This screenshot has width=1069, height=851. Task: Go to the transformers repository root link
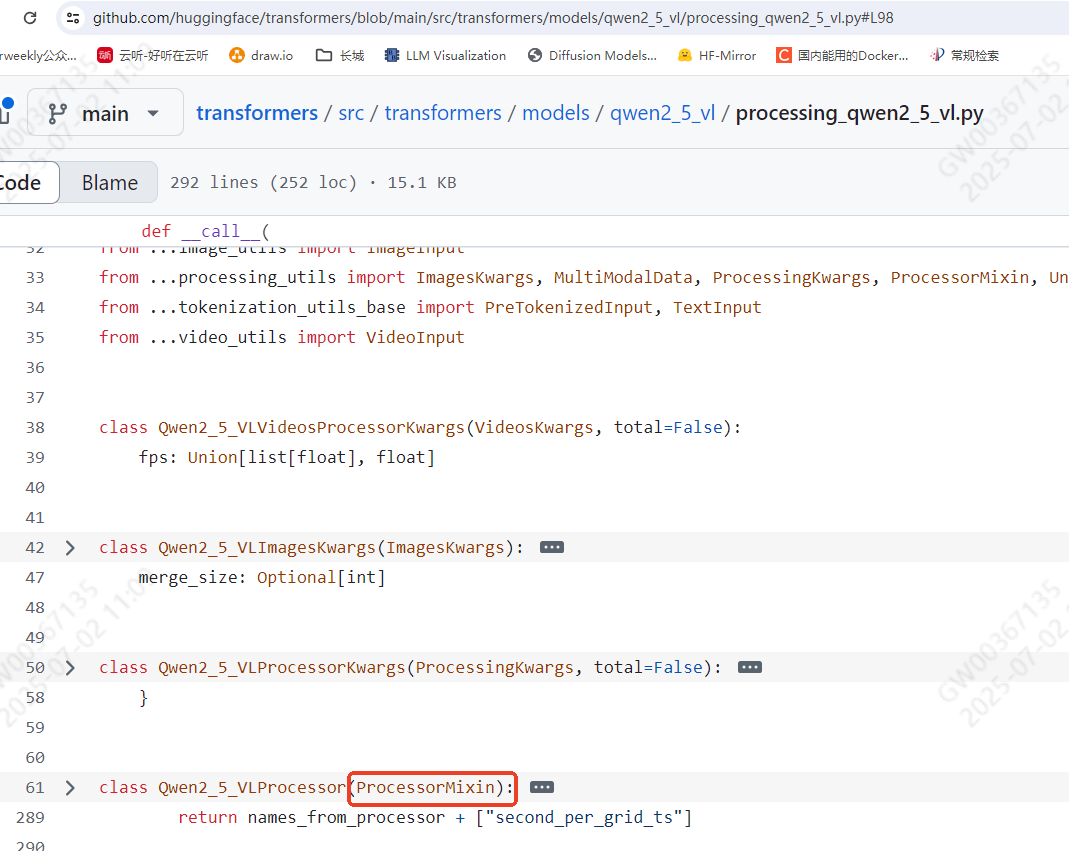(257, 113)
